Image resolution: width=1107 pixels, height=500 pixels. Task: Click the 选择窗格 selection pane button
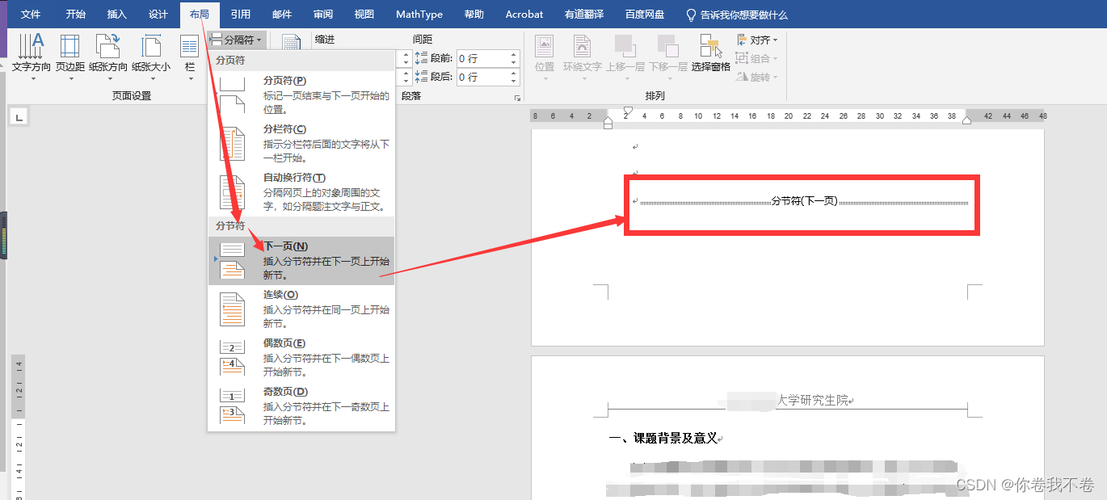(x=710, y=54)
